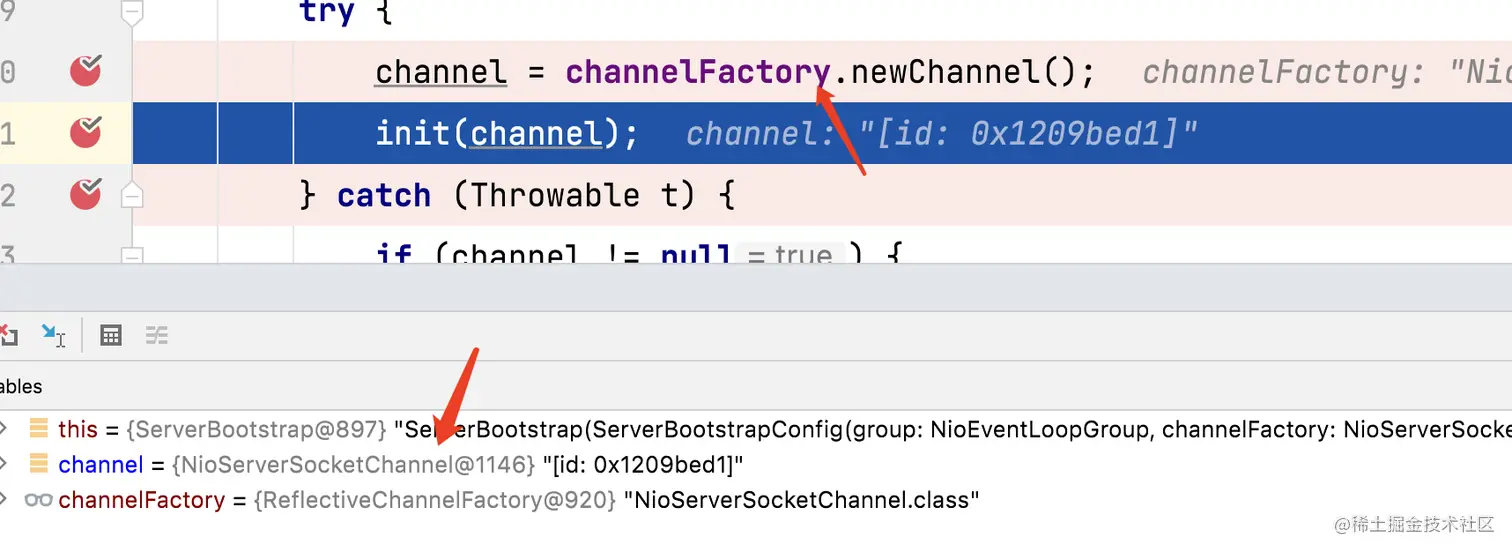
Task: Expand the channelFactory watch node
Action: [4, 500]
